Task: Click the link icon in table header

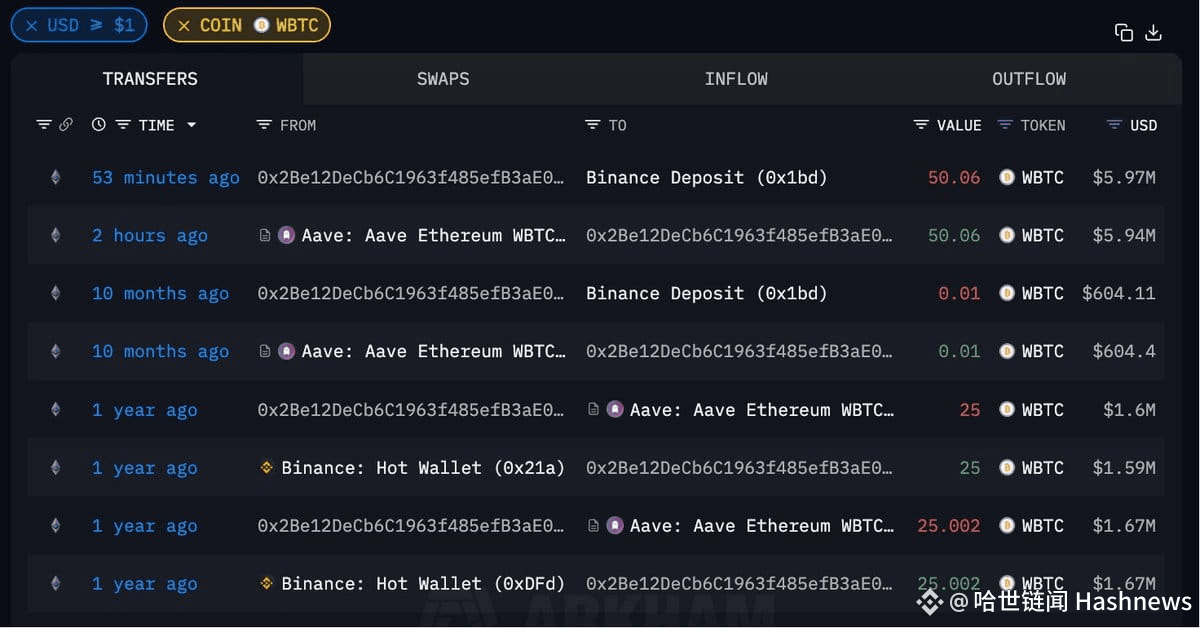Action: click(66, 125)
